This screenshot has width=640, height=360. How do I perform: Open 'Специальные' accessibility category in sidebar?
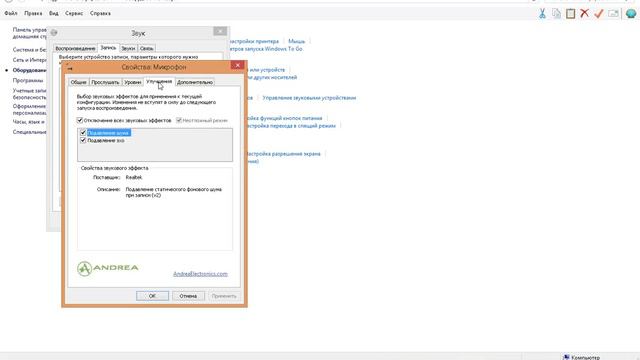(29, 132)
